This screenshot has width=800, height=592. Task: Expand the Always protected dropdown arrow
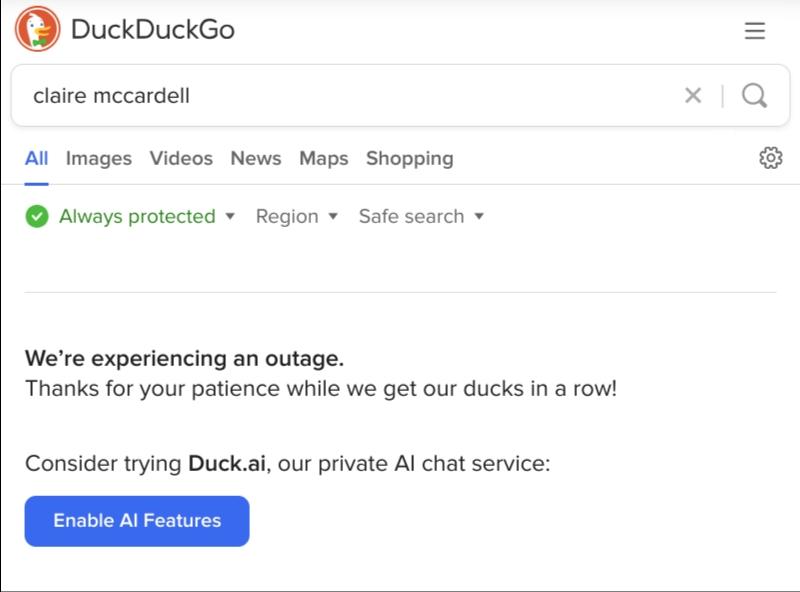pyautogui.click(x=230, y=216)
